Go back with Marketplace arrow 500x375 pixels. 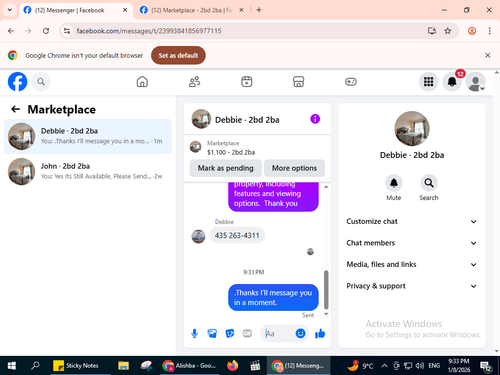15,109
